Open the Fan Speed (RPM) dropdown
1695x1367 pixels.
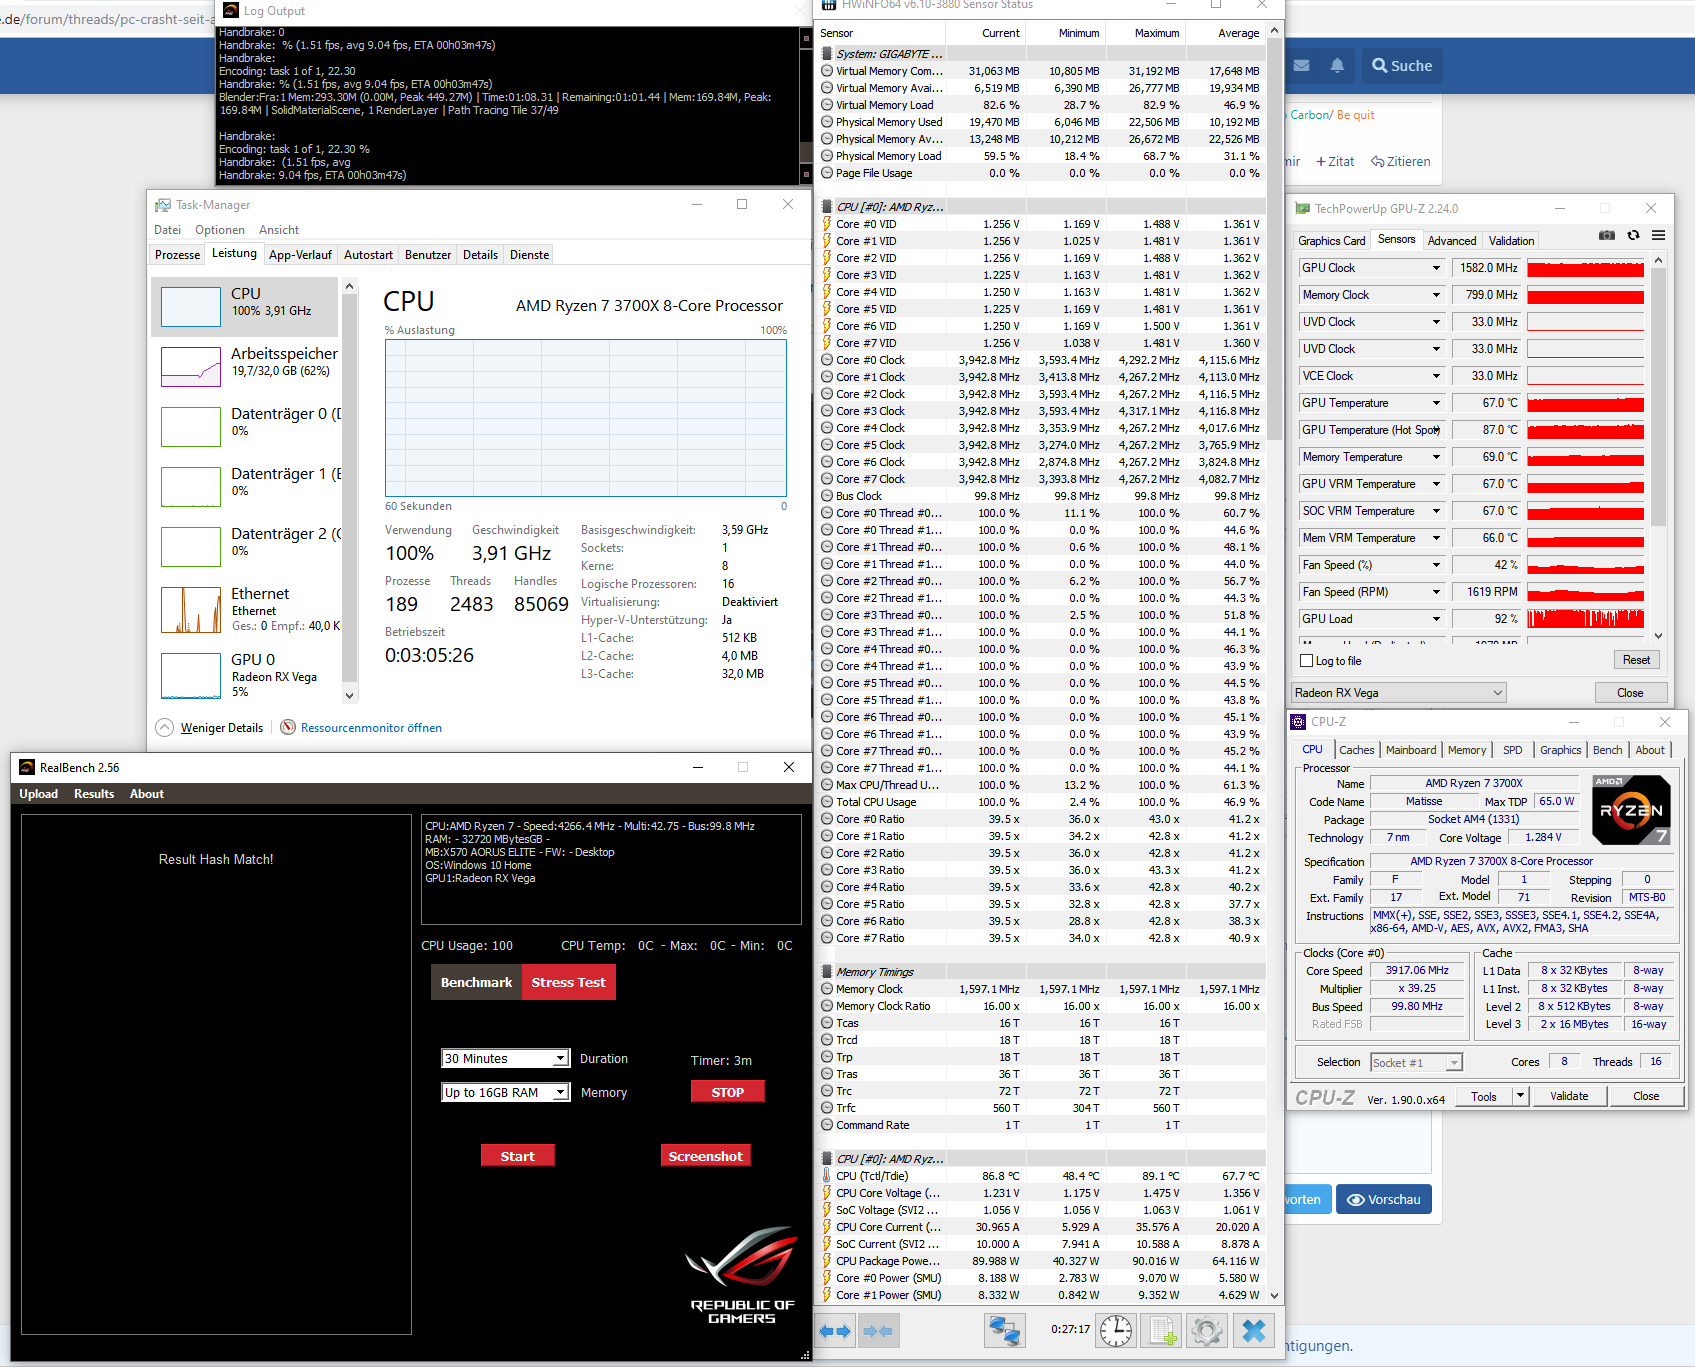[x=1437, y=592]
